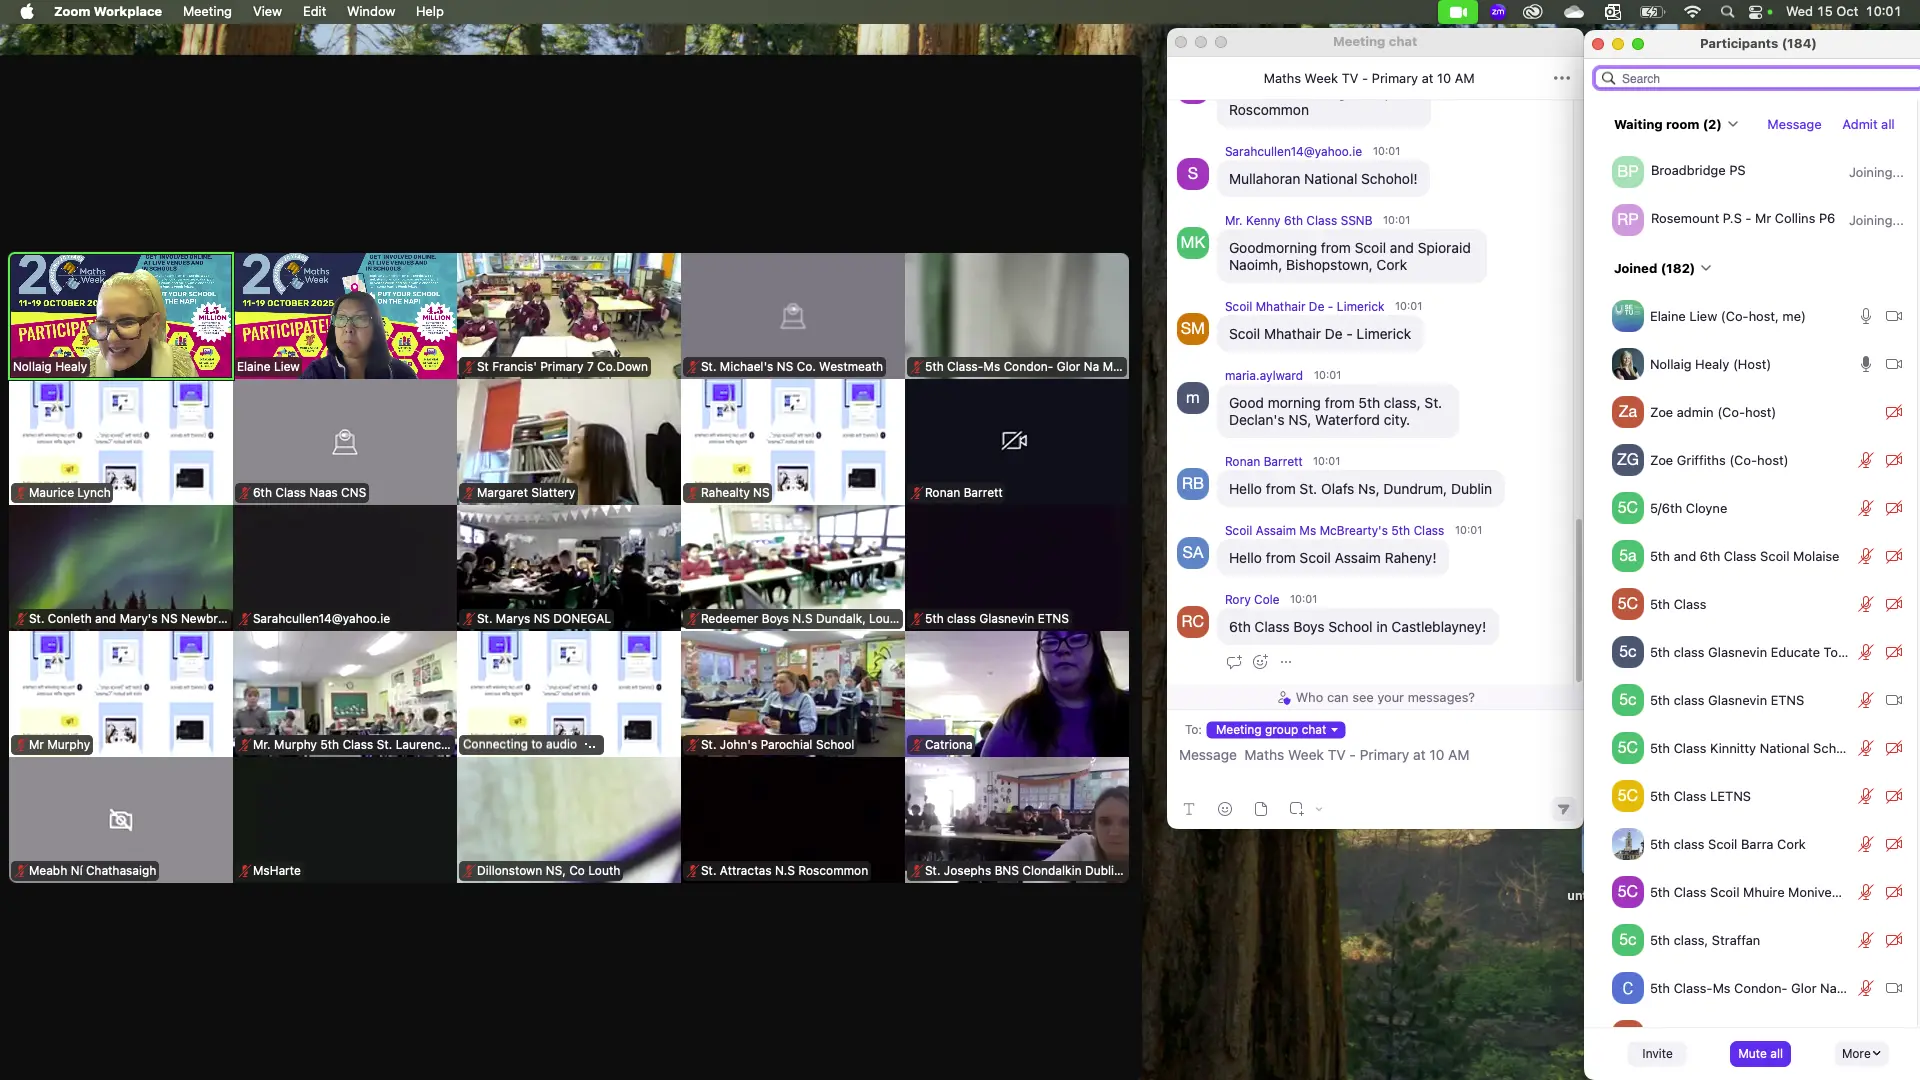
Task: Click the attach file icon in chat
Action: pos(1261,809)
